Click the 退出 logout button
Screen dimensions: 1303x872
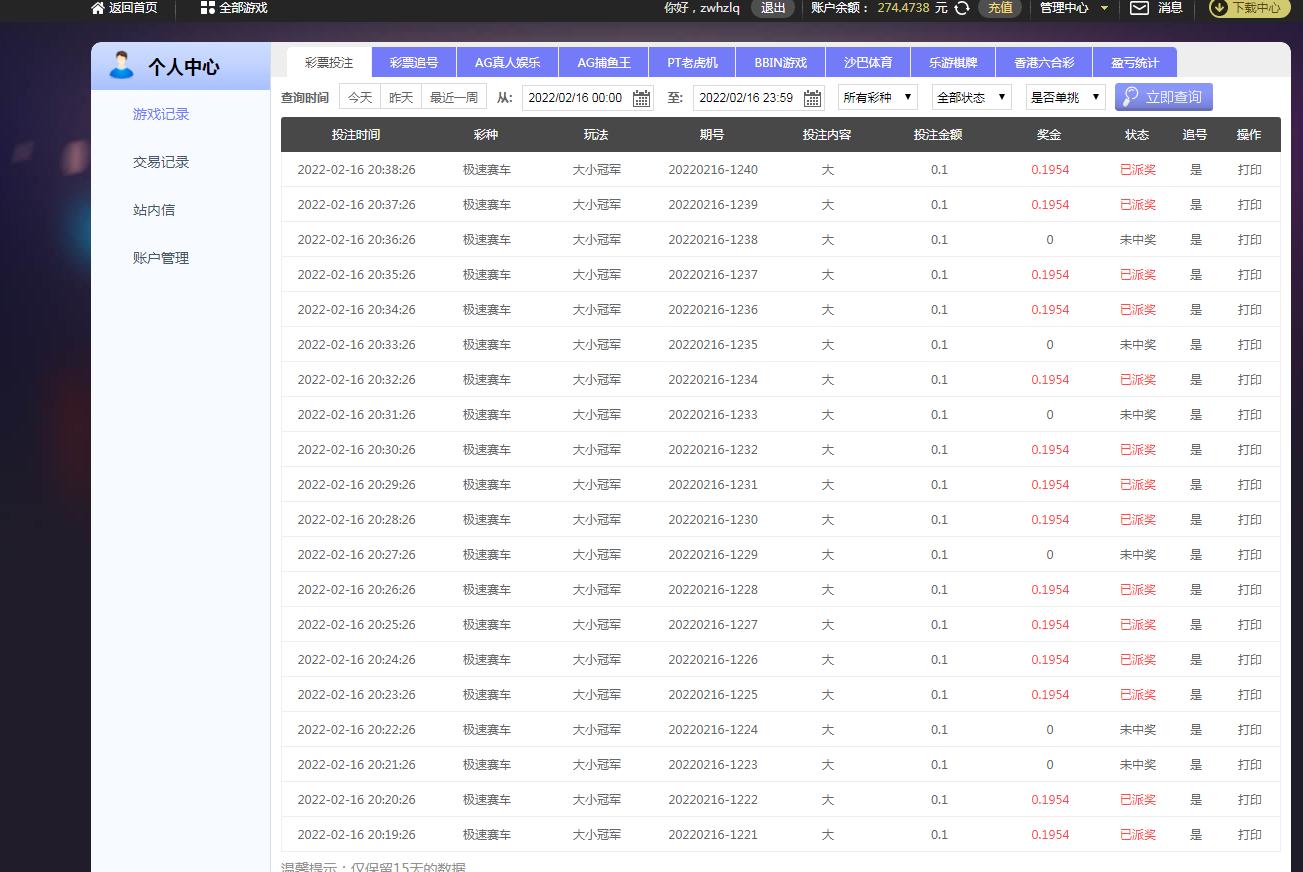773,8
